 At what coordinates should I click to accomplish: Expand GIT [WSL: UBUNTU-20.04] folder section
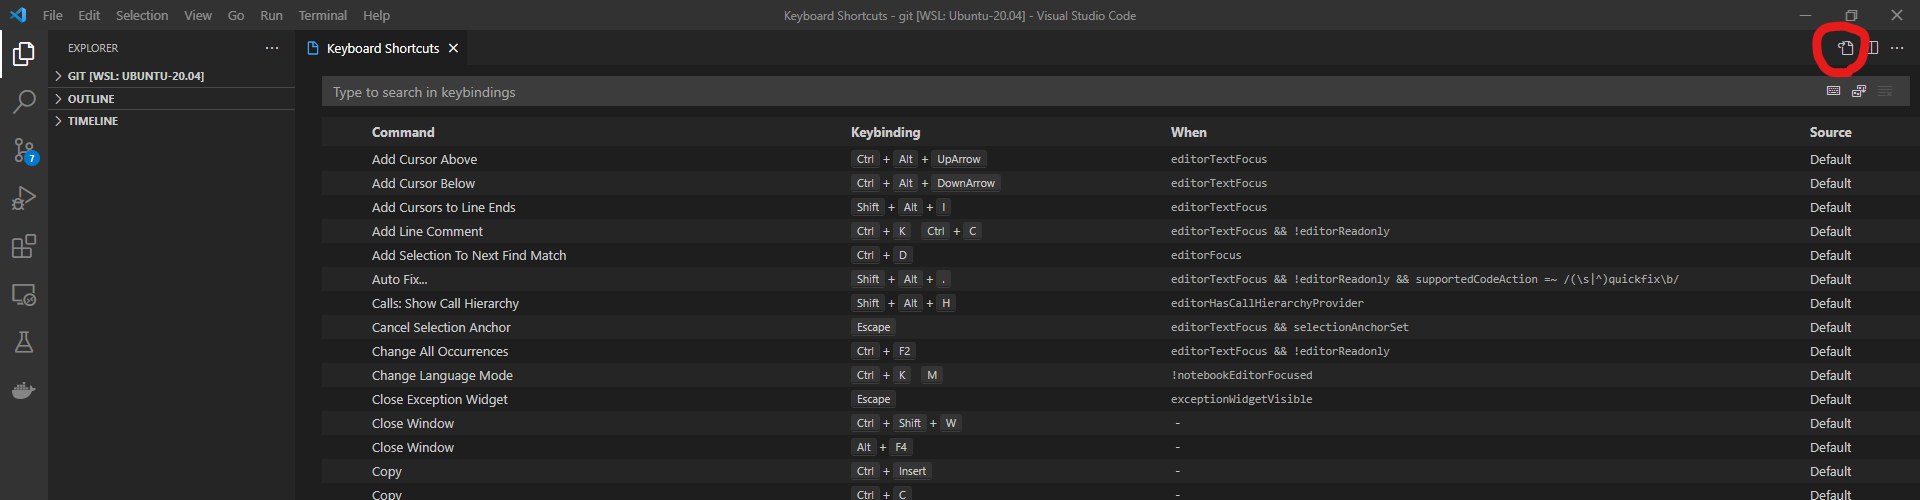pyautogui.click(x=171, y=76)
